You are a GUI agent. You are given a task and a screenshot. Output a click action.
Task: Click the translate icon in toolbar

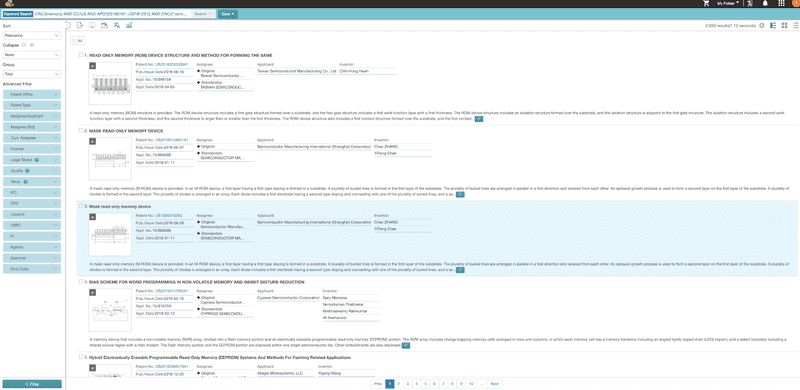(117, 25)
